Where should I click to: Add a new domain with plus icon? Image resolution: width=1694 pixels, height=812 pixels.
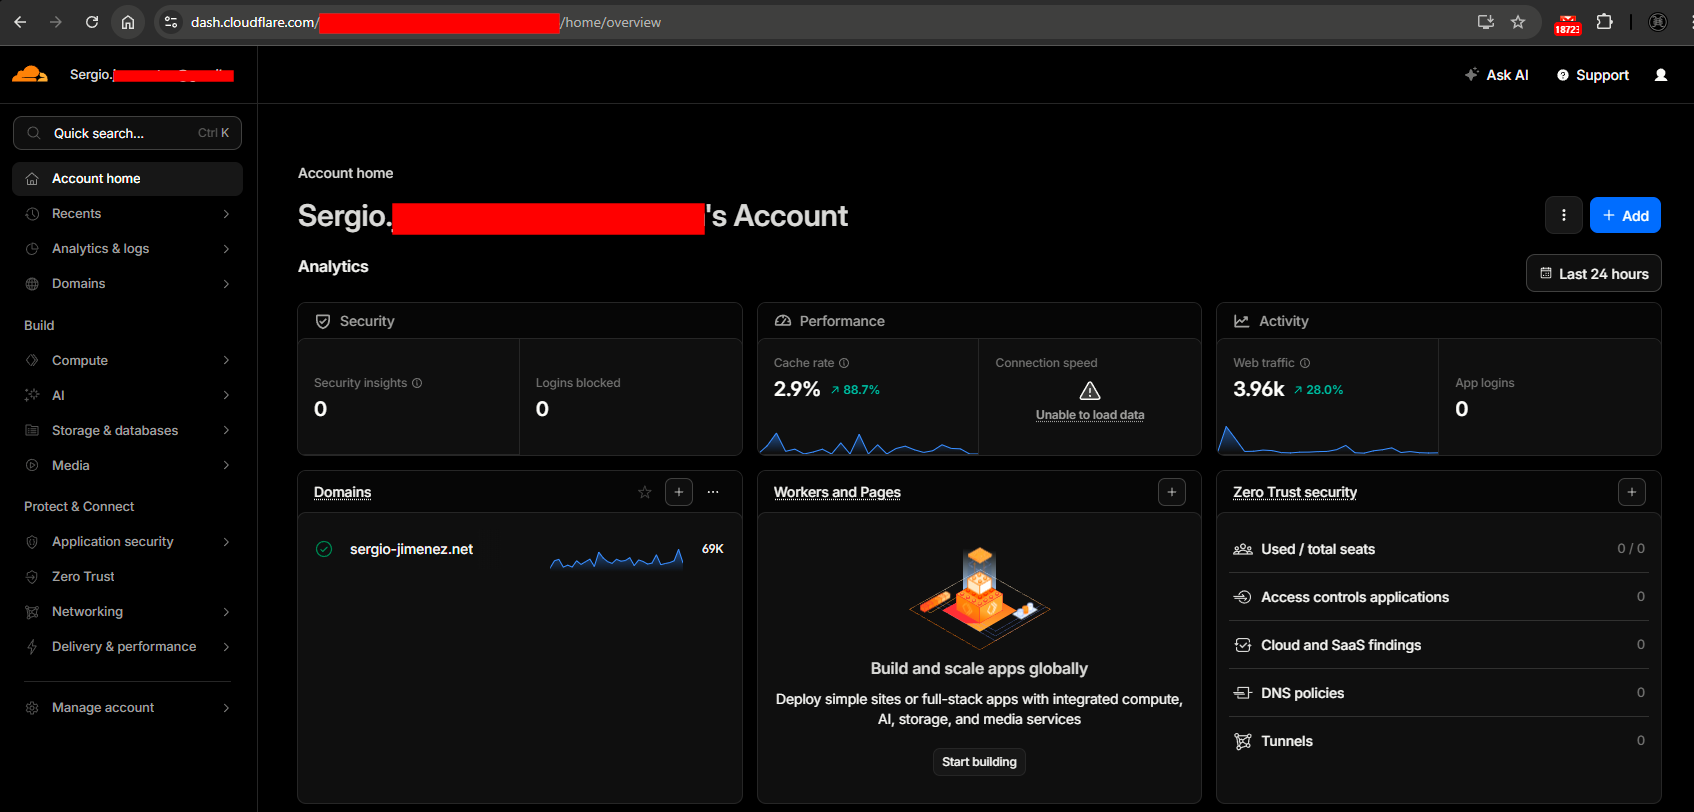[679, 492]
